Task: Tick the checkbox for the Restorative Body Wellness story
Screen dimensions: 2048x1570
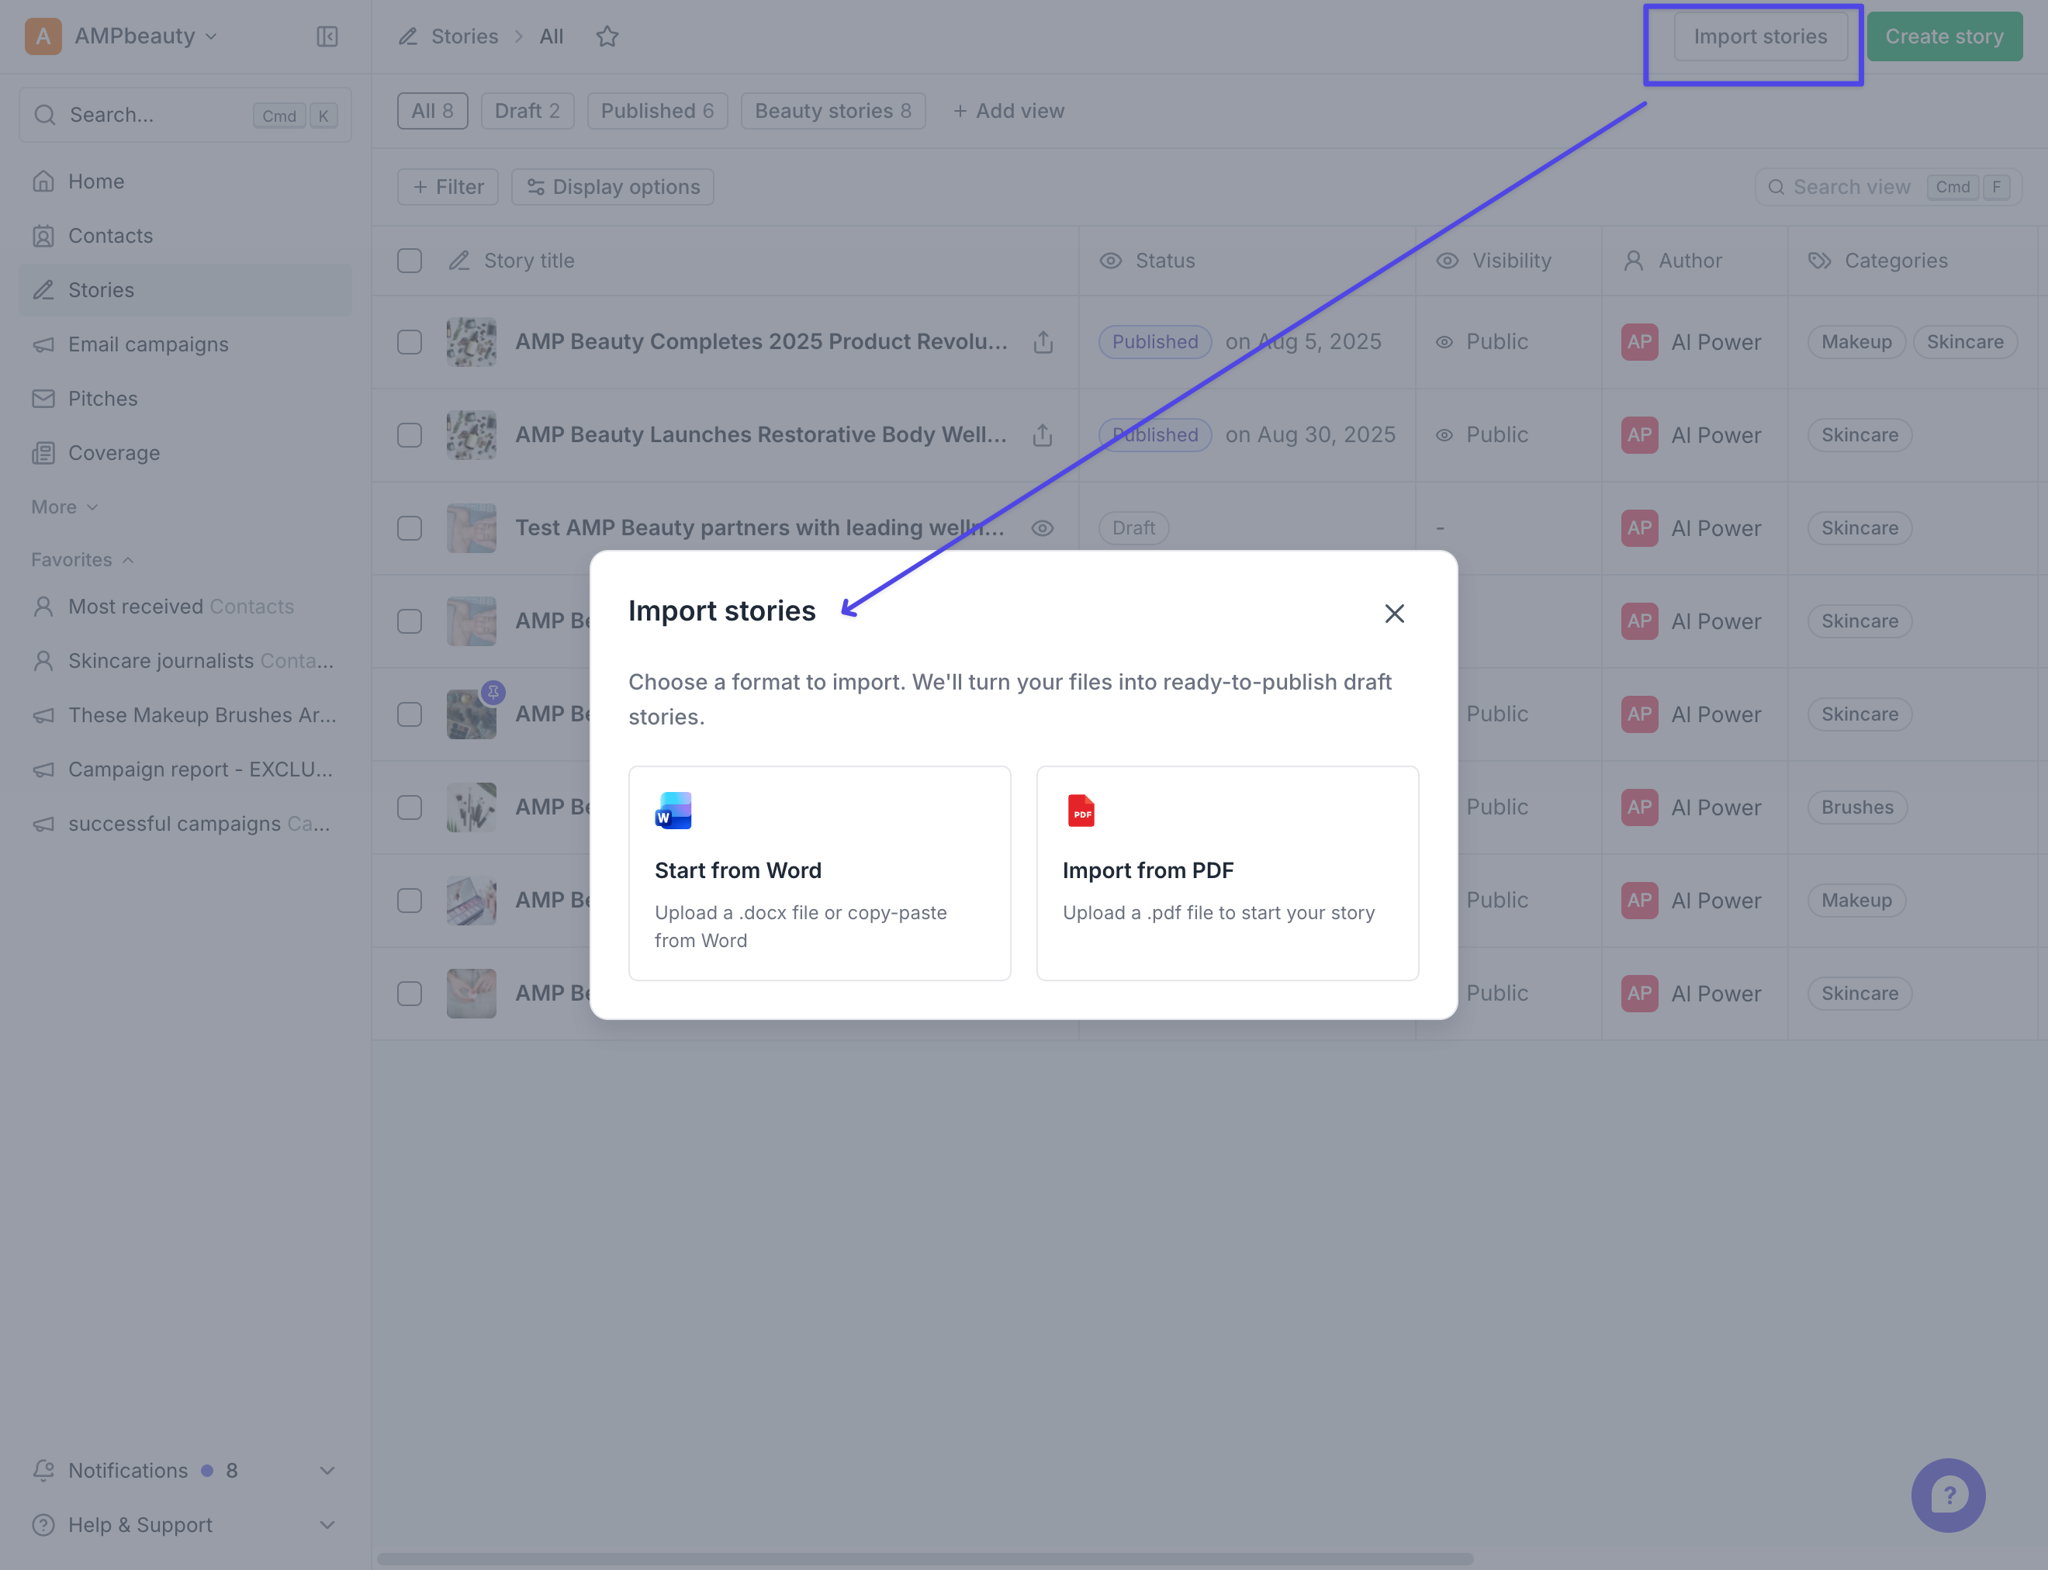Action: 409,435
